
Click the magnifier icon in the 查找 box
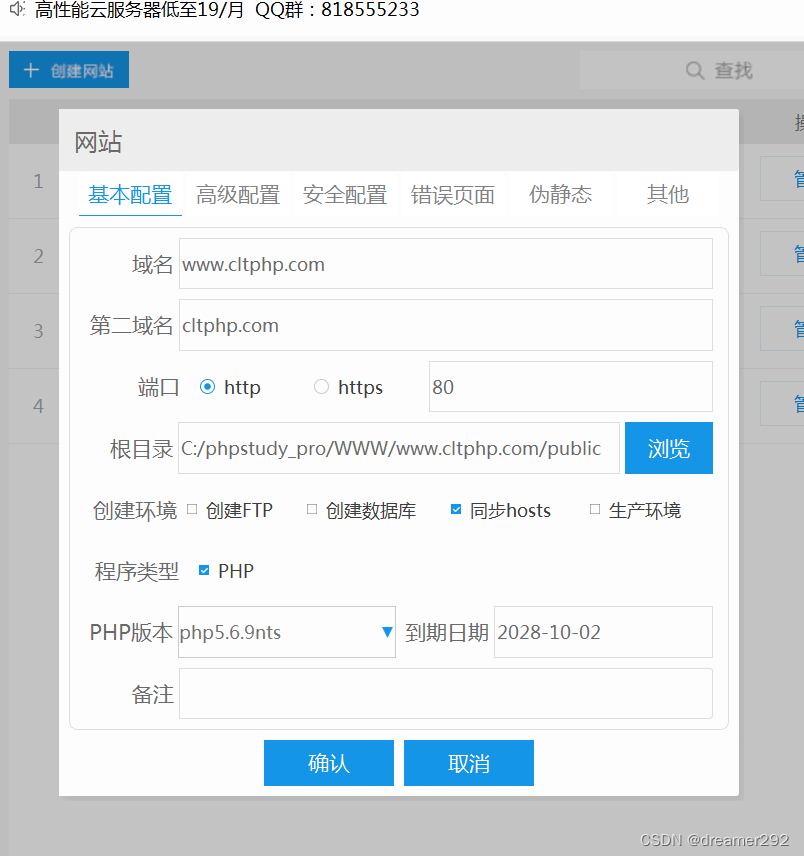694,70
